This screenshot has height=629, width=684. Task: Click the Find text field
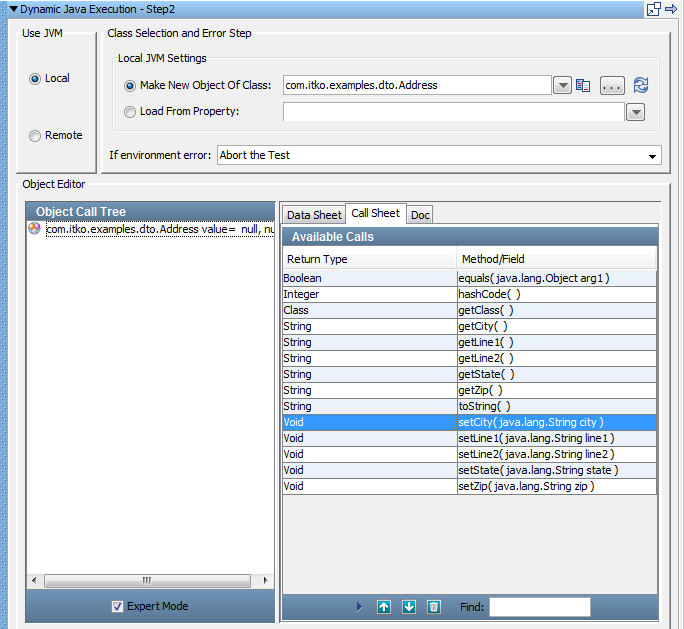coord(539,607)
